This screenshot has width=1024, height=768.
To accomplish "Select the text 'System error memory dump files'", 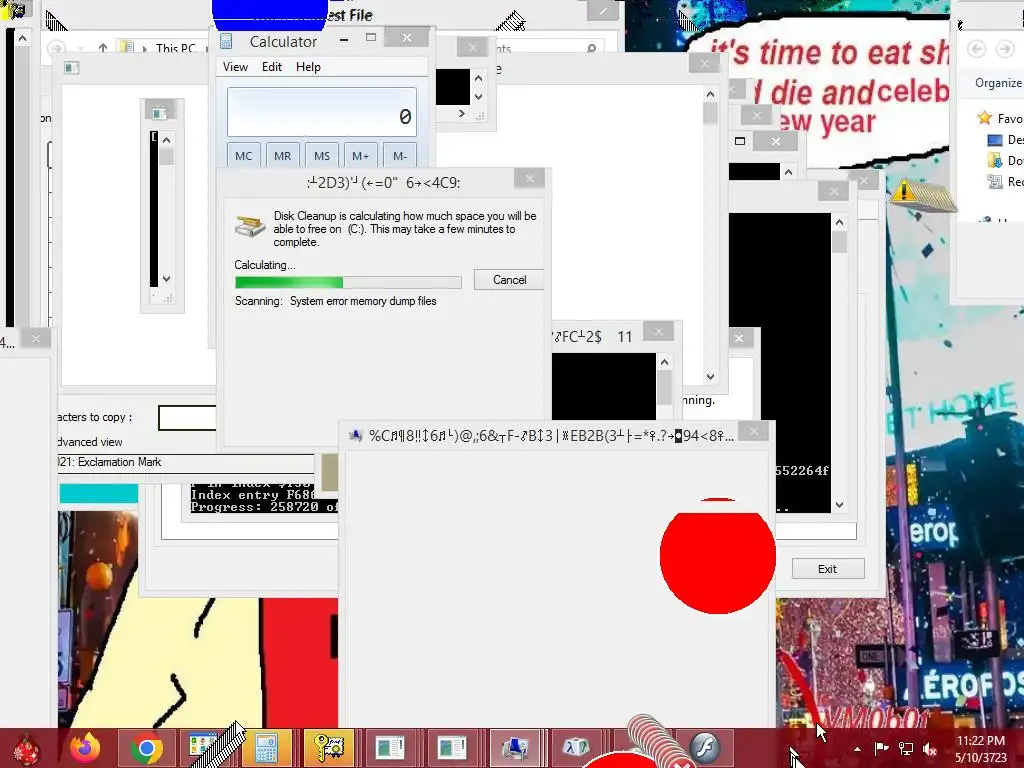I will pos(363,301).
